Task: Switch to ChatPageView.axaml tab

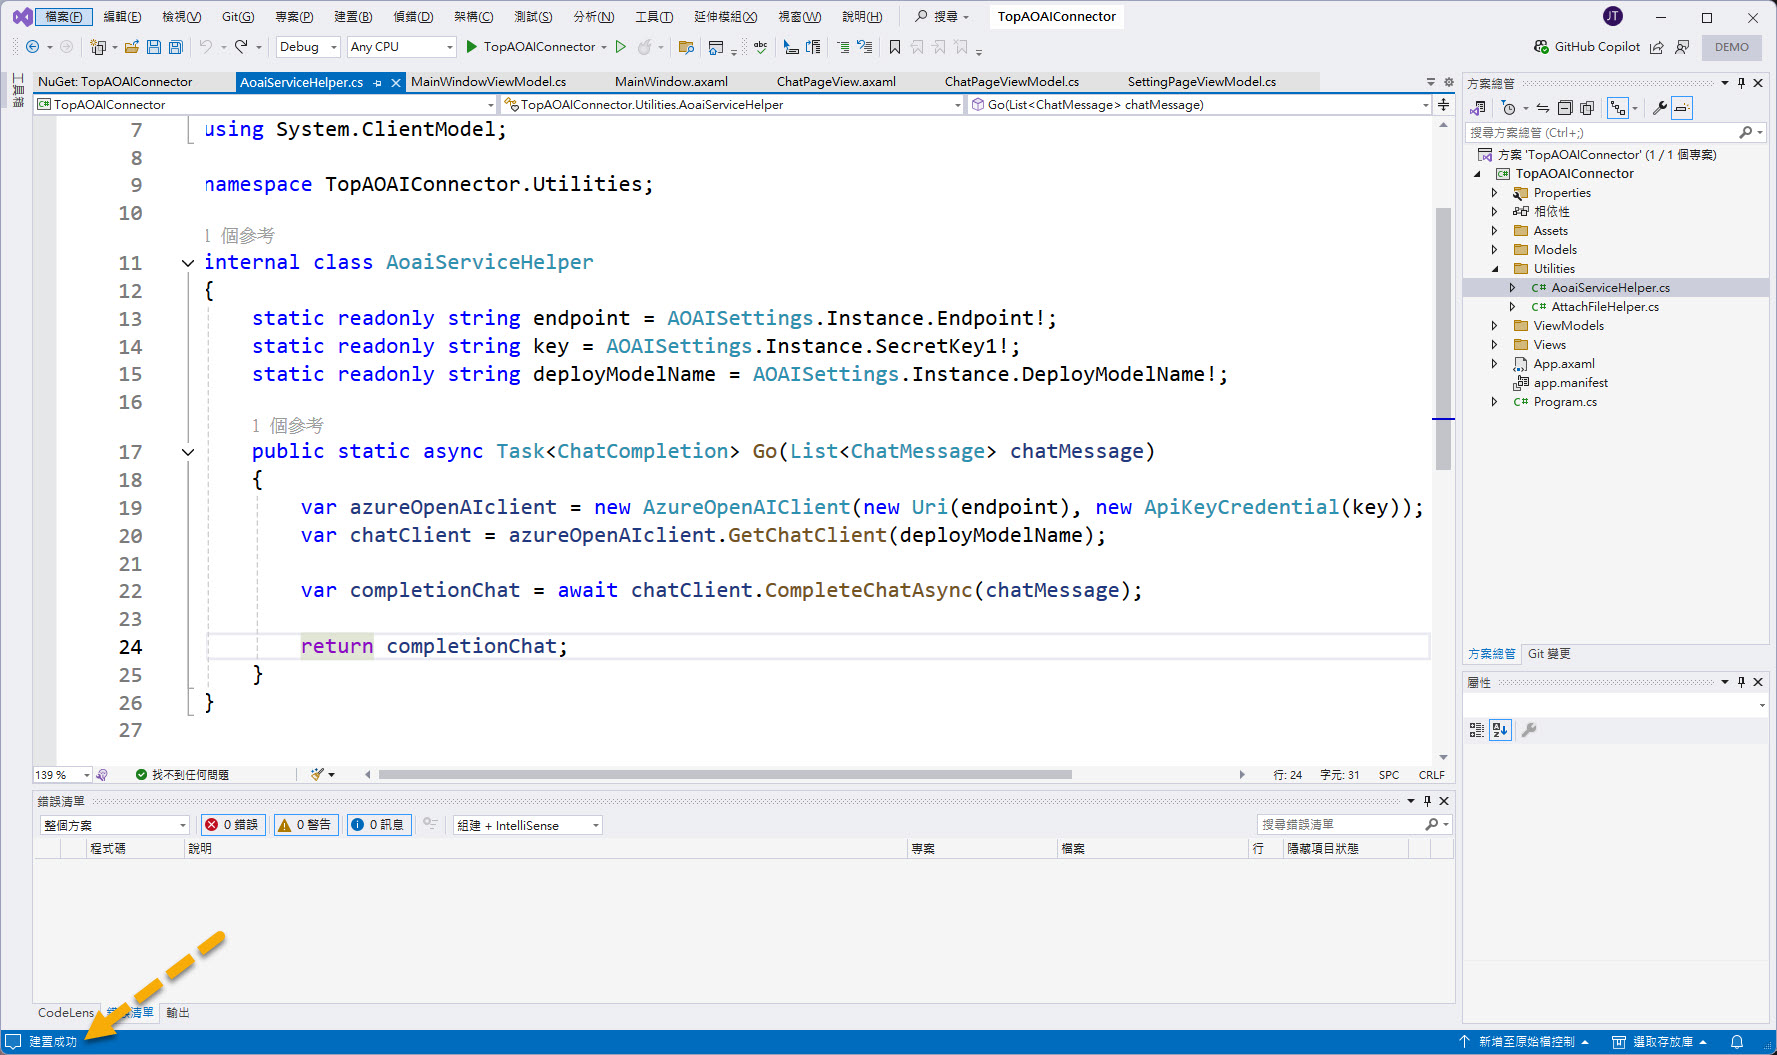Action: click(x=836, y=82)
